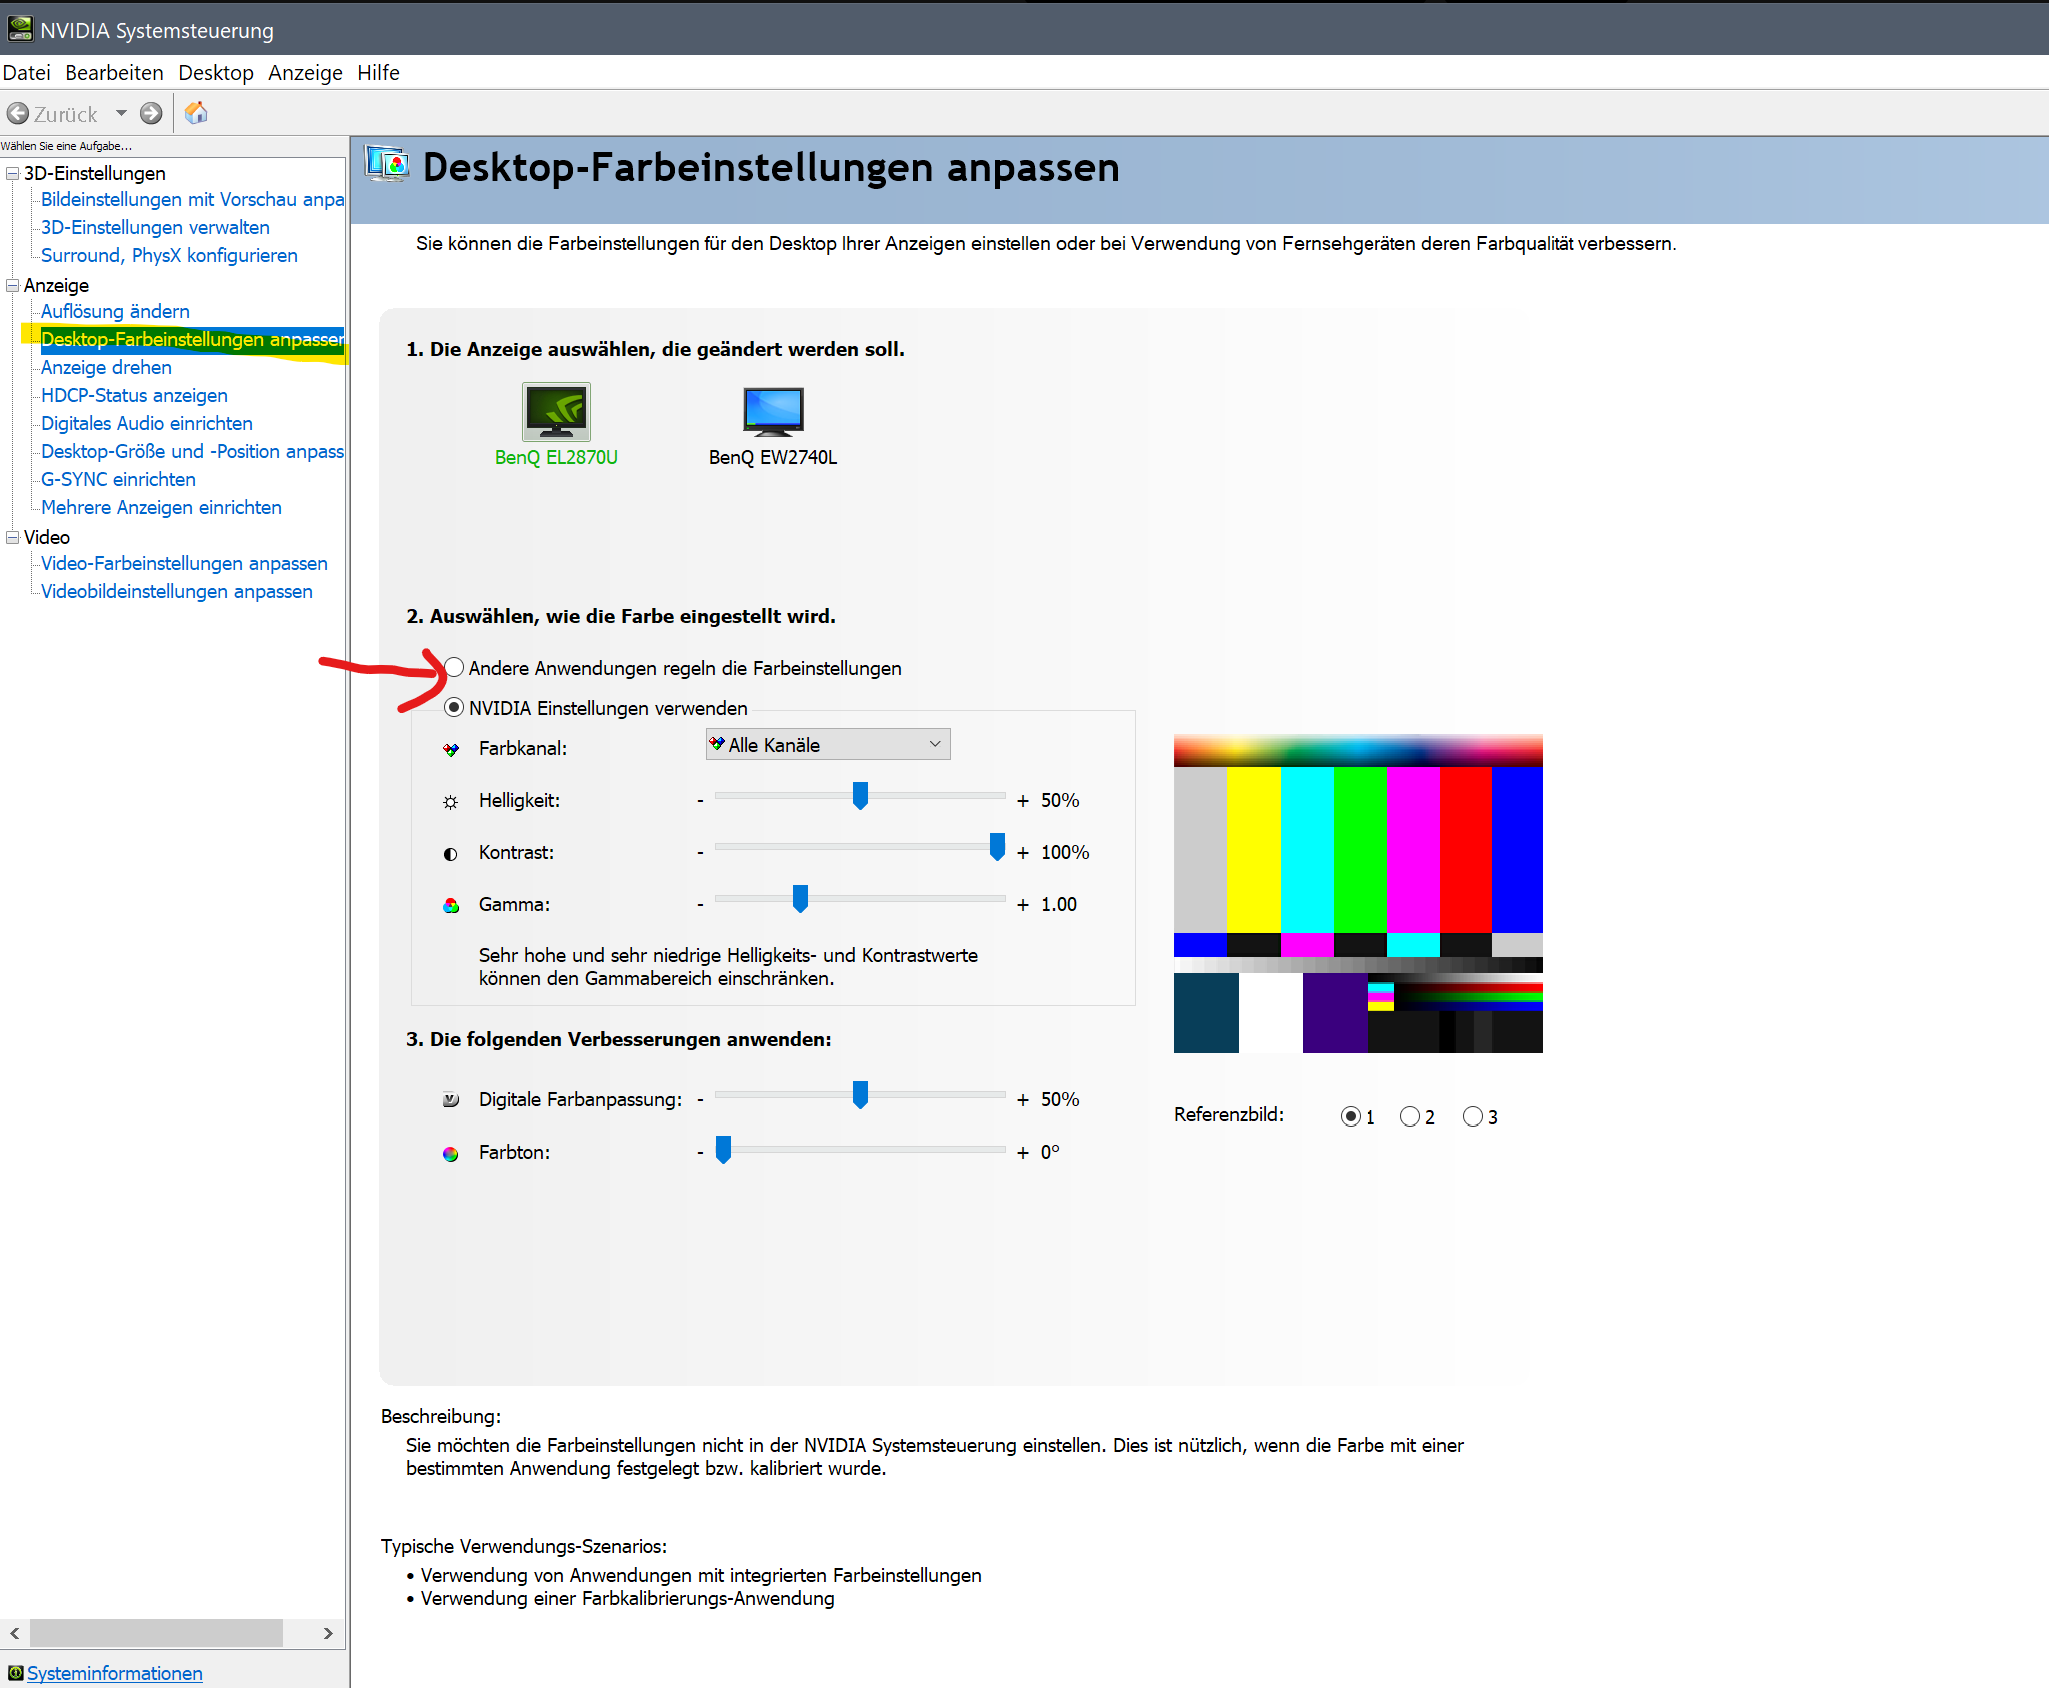
Task: Open the Systeminformationen link
Action: pos(114,1673)
